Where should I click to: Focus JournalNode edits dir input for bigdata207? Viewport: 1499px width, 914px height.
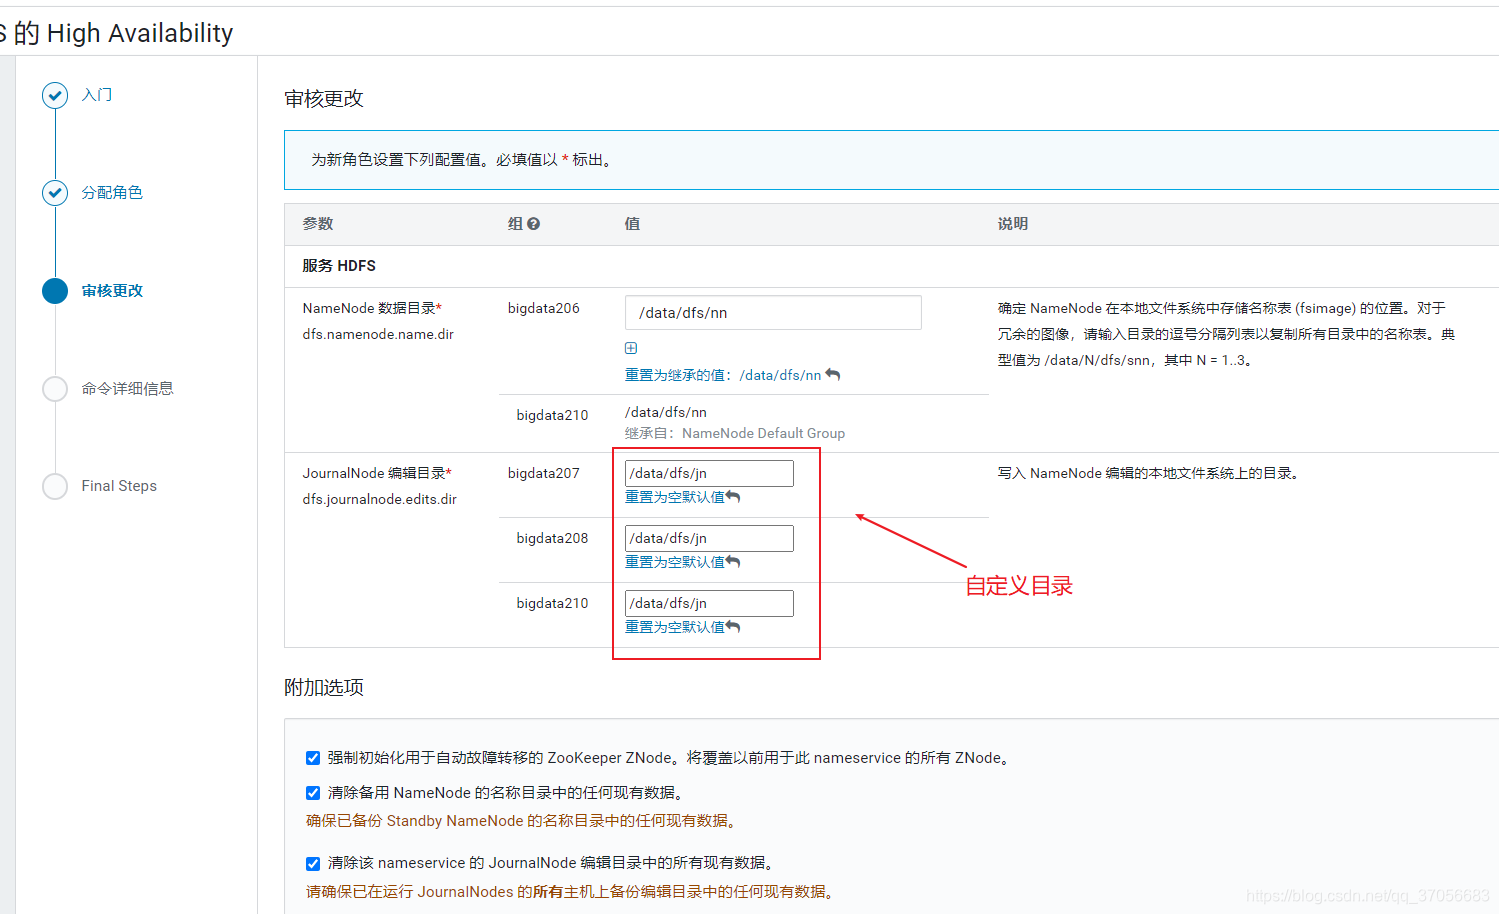(x=709, y=473)
